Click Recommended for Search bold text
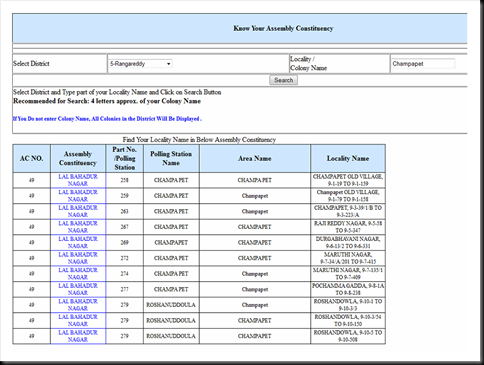Viewport: 484px width, 365px height. pos(107,101)
